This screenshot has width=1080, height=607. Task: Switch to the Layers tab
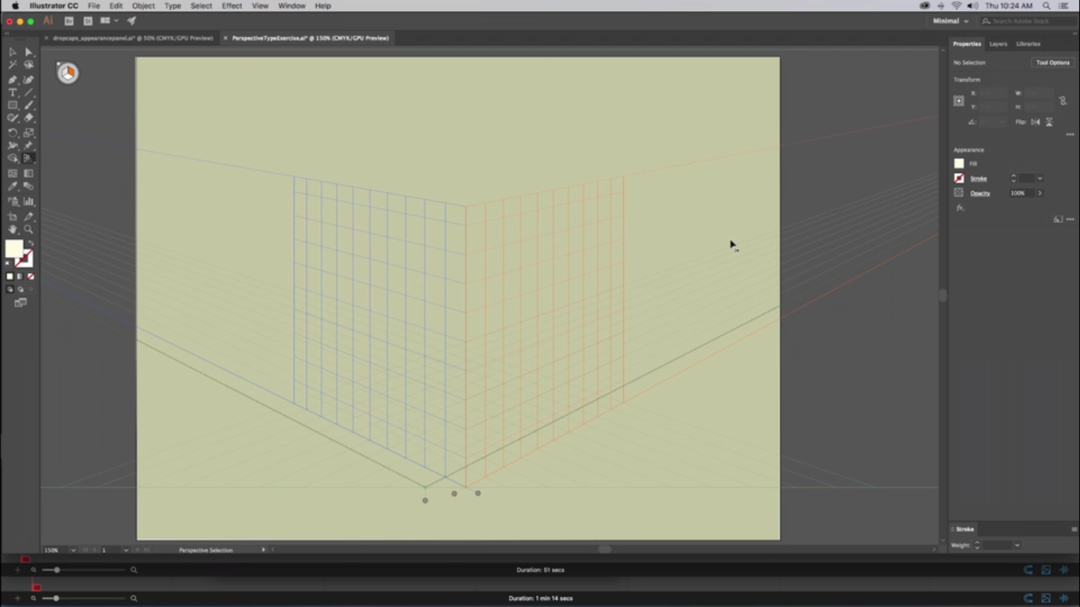(x=997, y=44)
